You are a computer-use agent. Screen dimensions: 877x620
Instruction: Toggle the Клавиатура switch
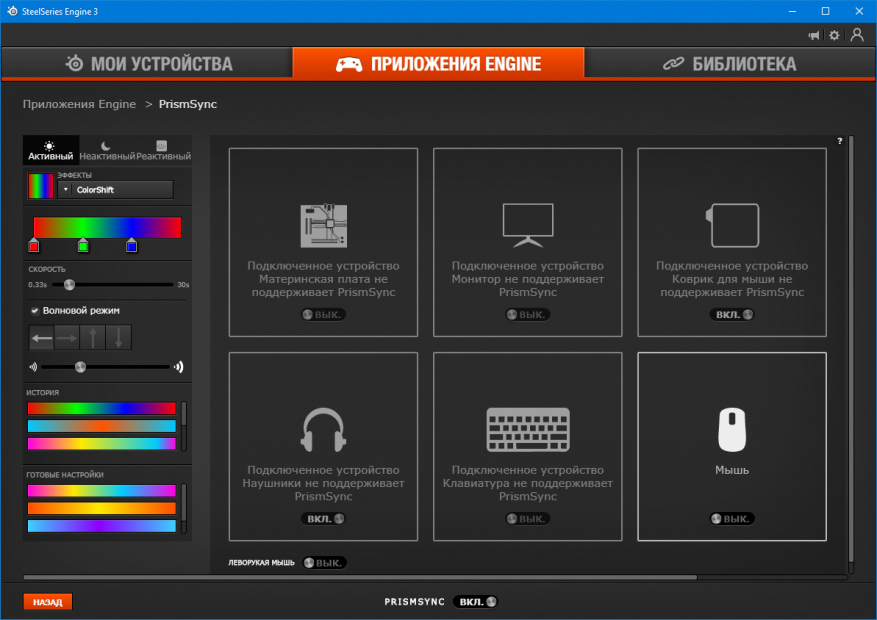click(x=527, y=519)
